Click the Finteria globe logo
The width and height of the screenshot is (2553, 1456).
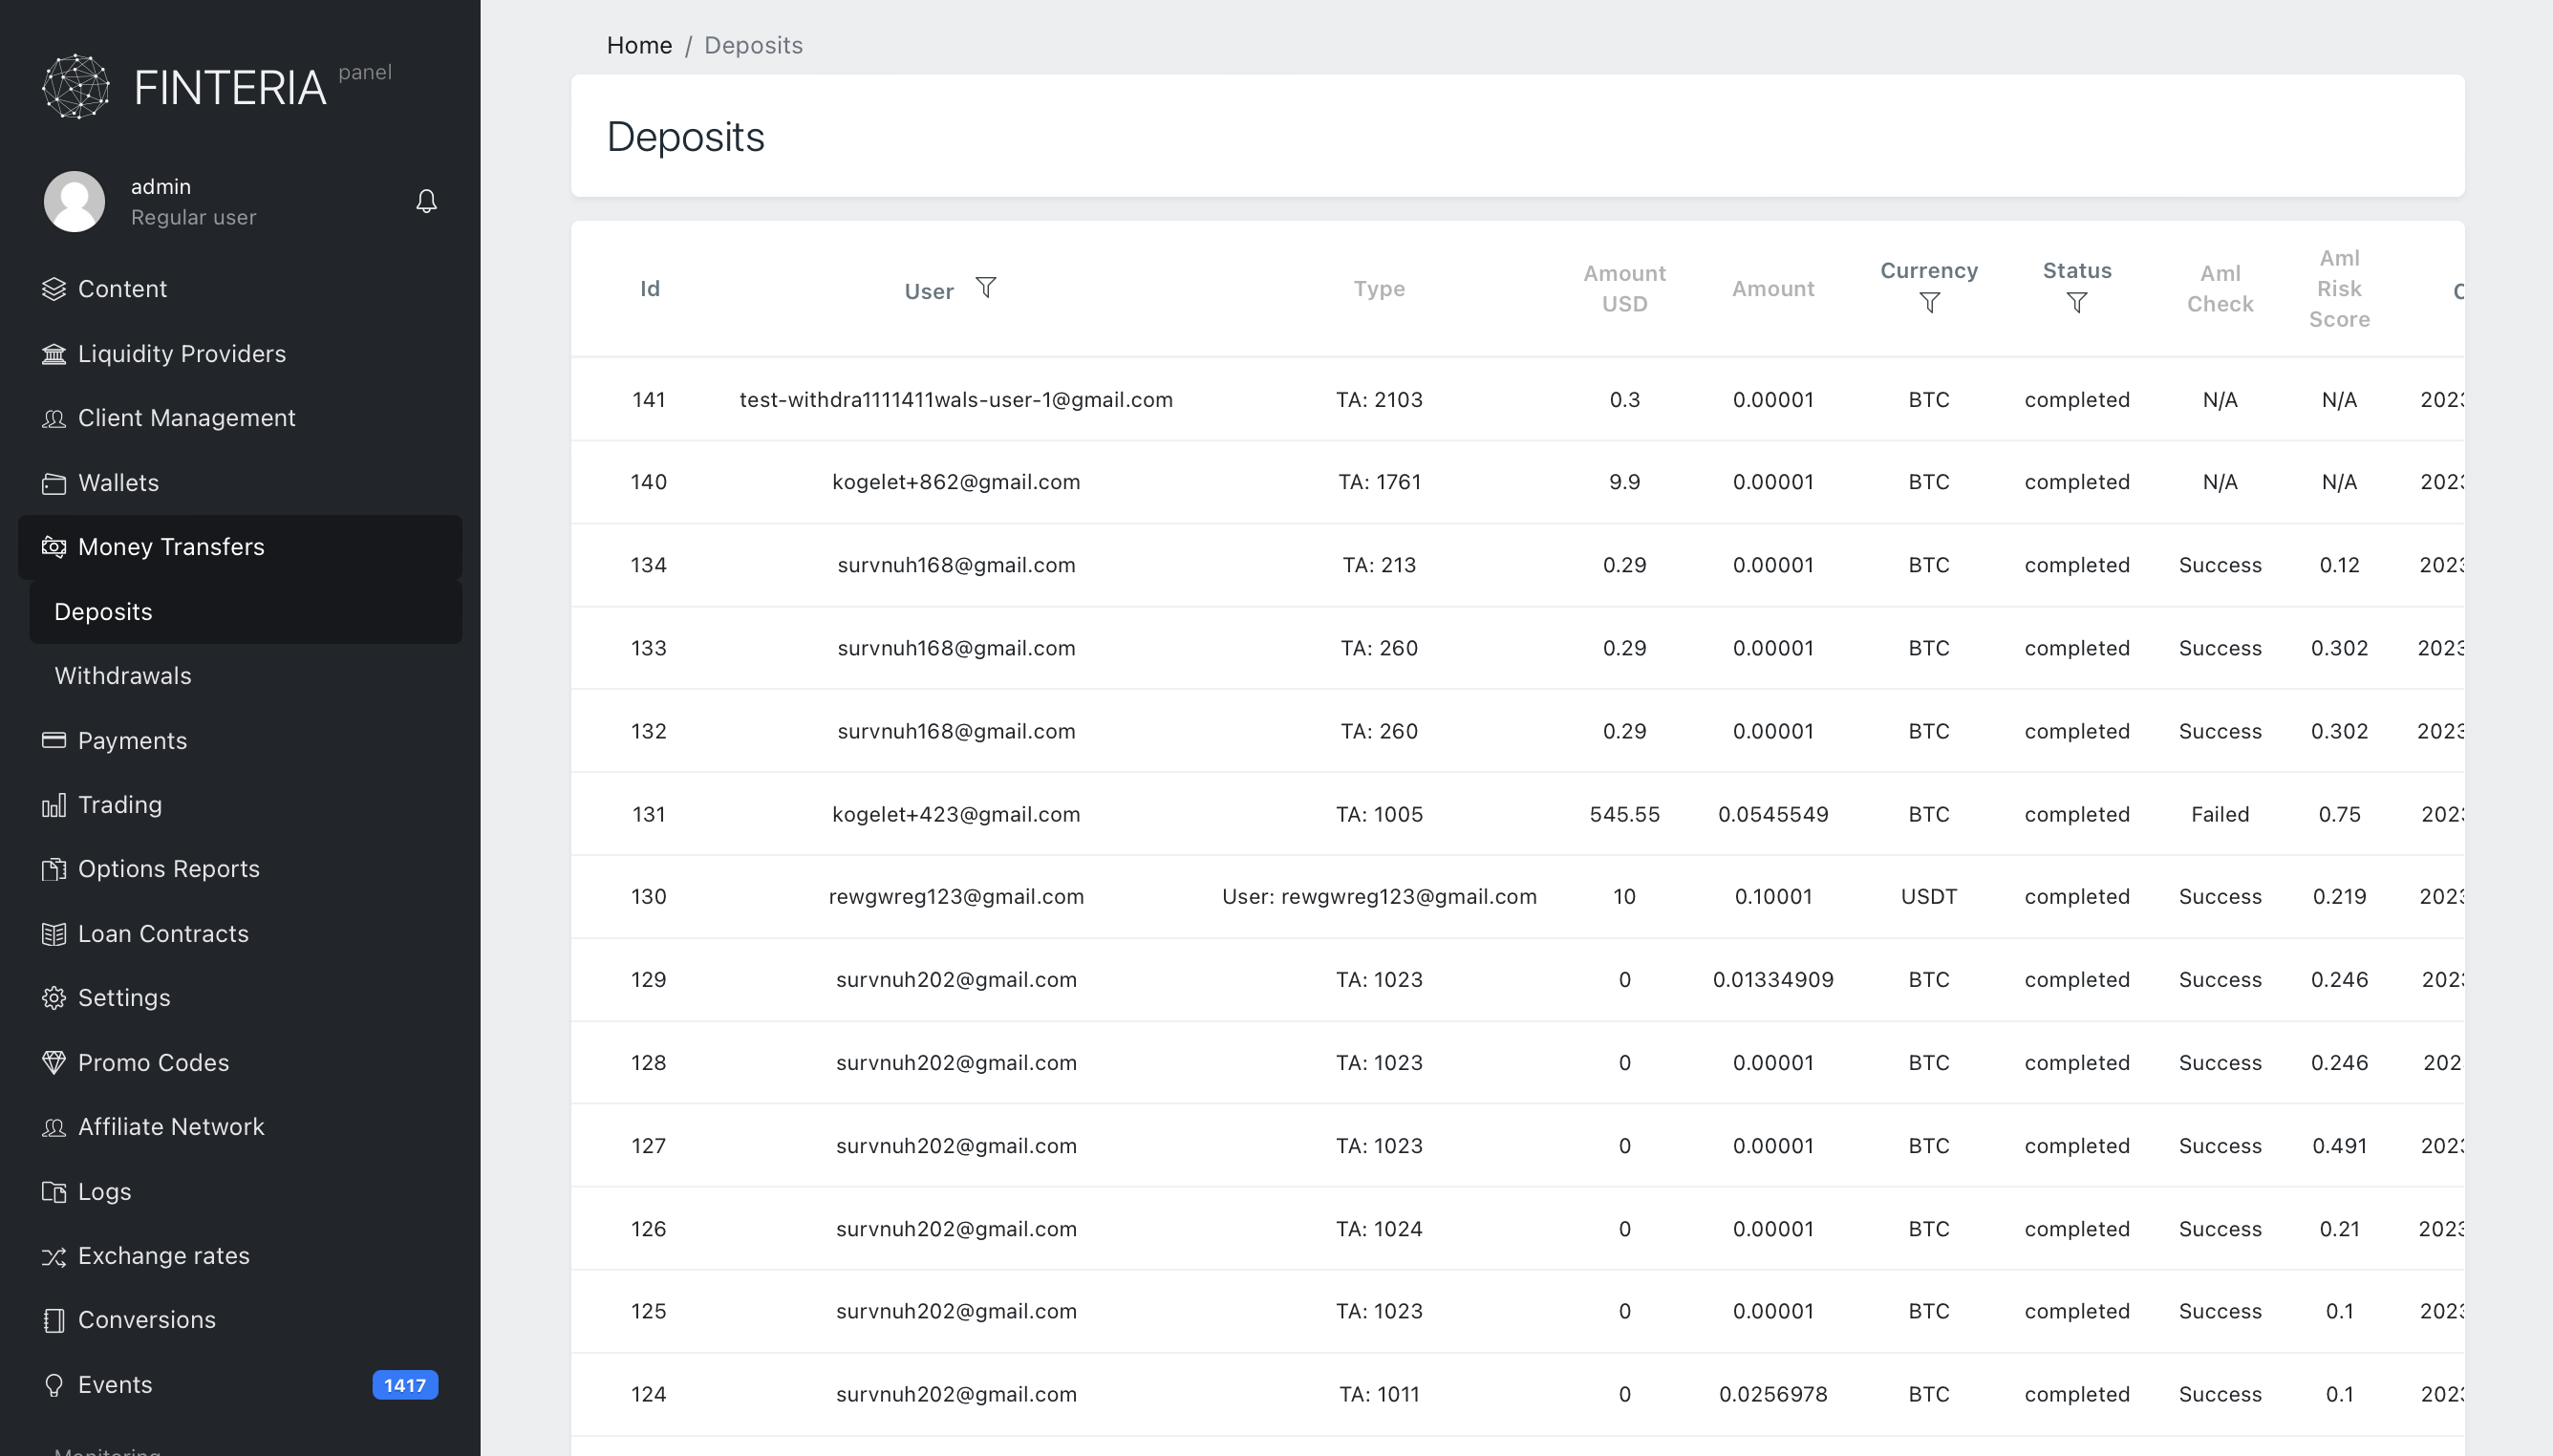pyautogui.click(x=76, y=87)
